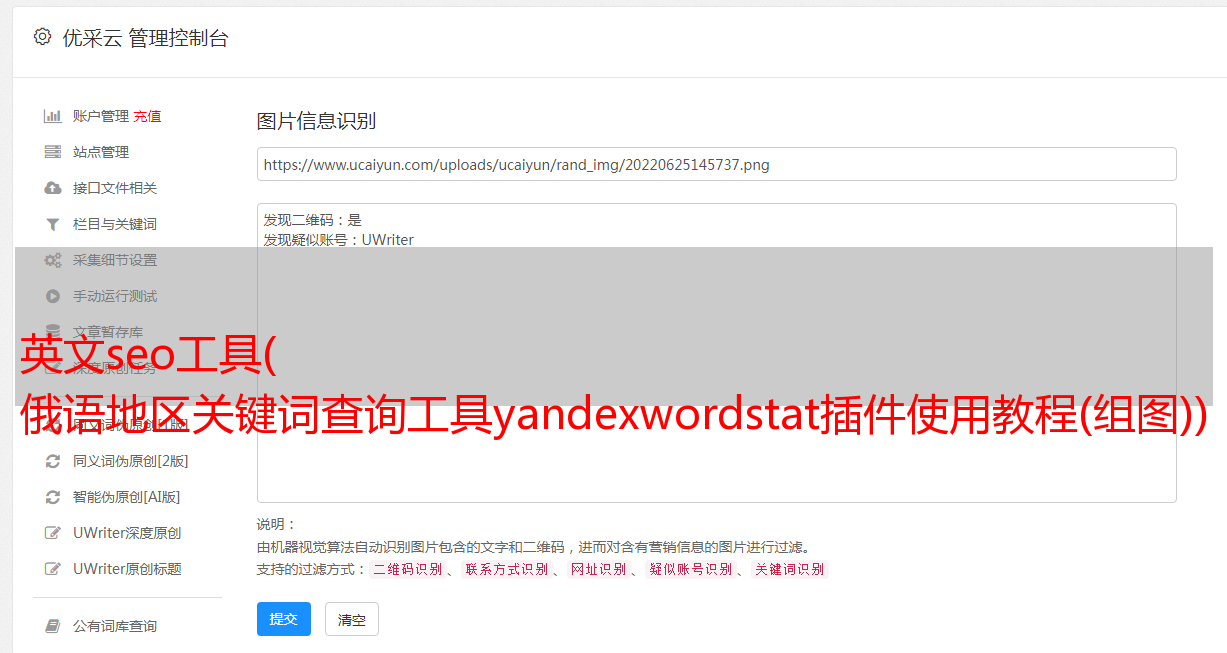Open 采集细节设置 in the sidebar
The width and height of the screenshot is (1227, 653).
(115, 260)
